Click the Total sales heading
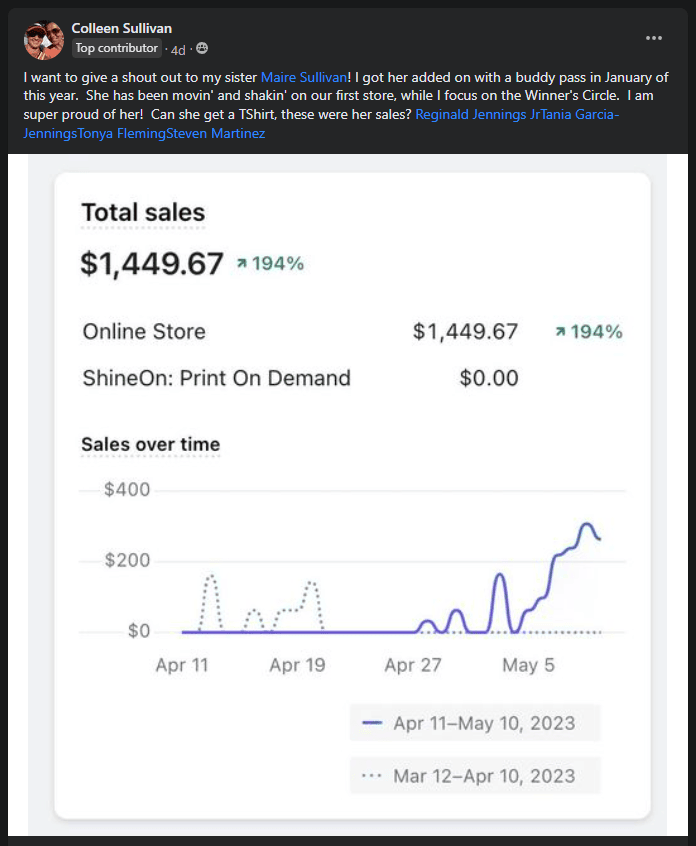Image resolution: width=696 pixels, height=846 pixels. (x=143, y=212)
